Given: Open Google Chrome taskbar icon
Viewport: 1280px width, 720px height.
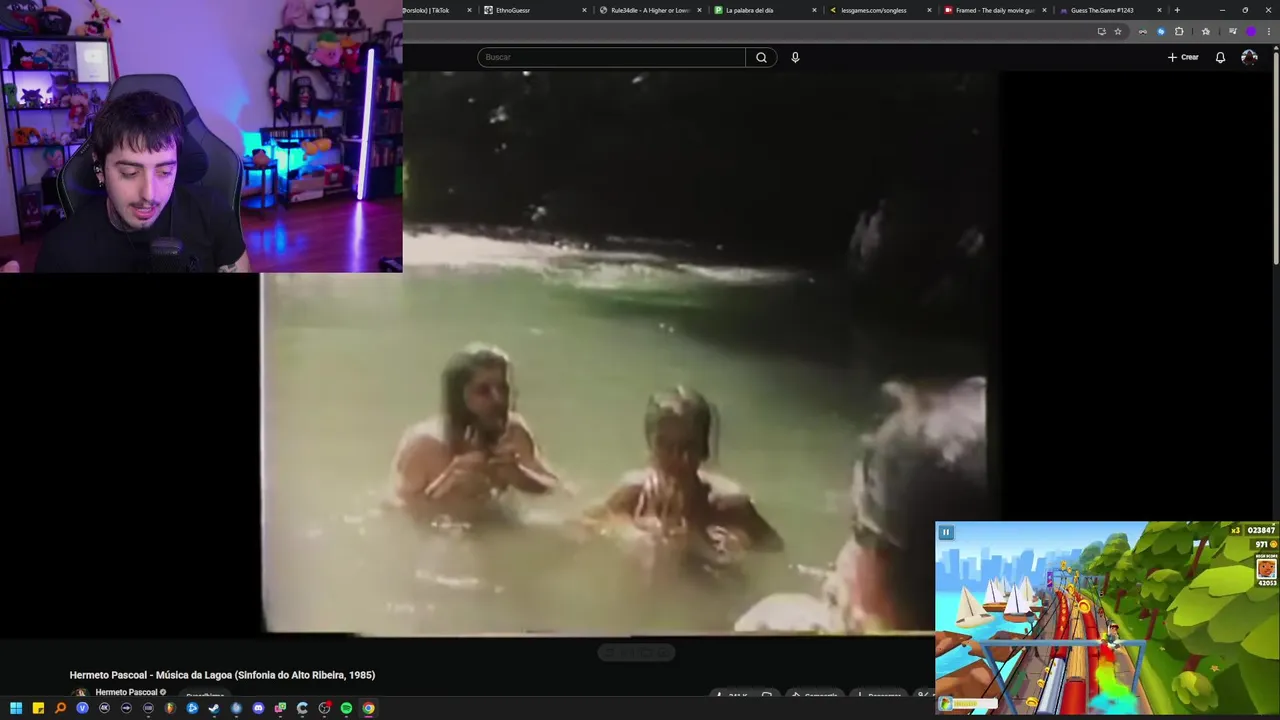Looking at the screenshot, I should pyautogui.click(x=368, y=708).
